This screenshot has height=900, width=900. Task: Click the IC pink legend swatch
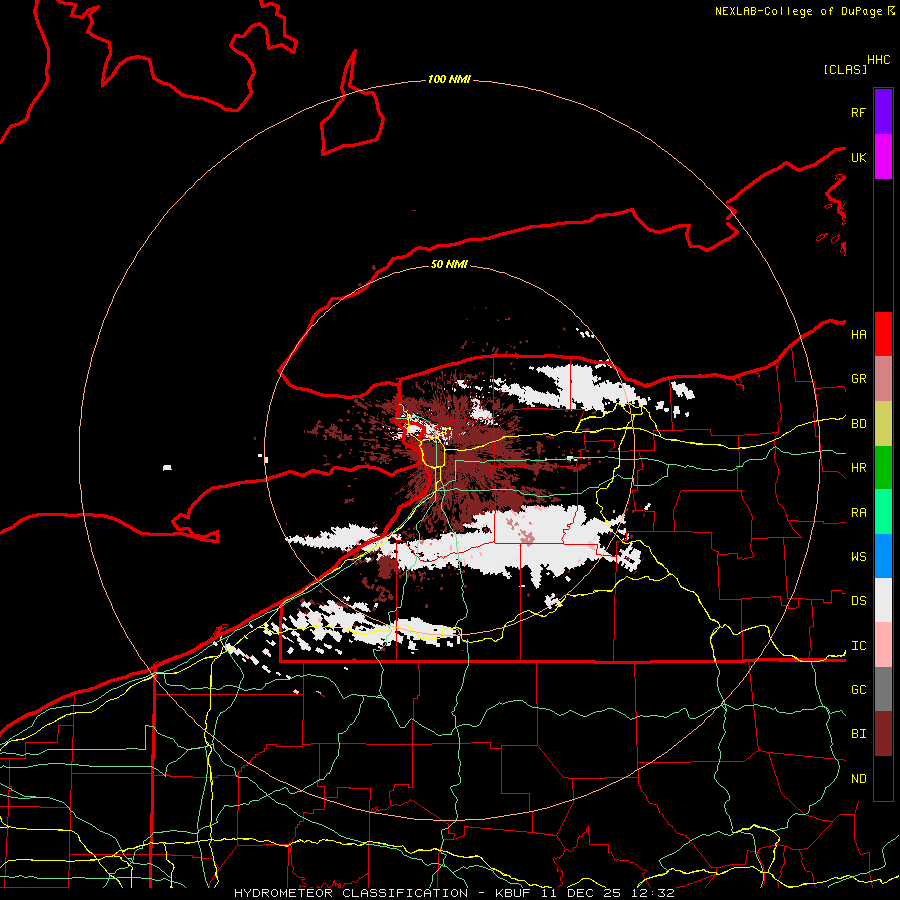point(883,645)
